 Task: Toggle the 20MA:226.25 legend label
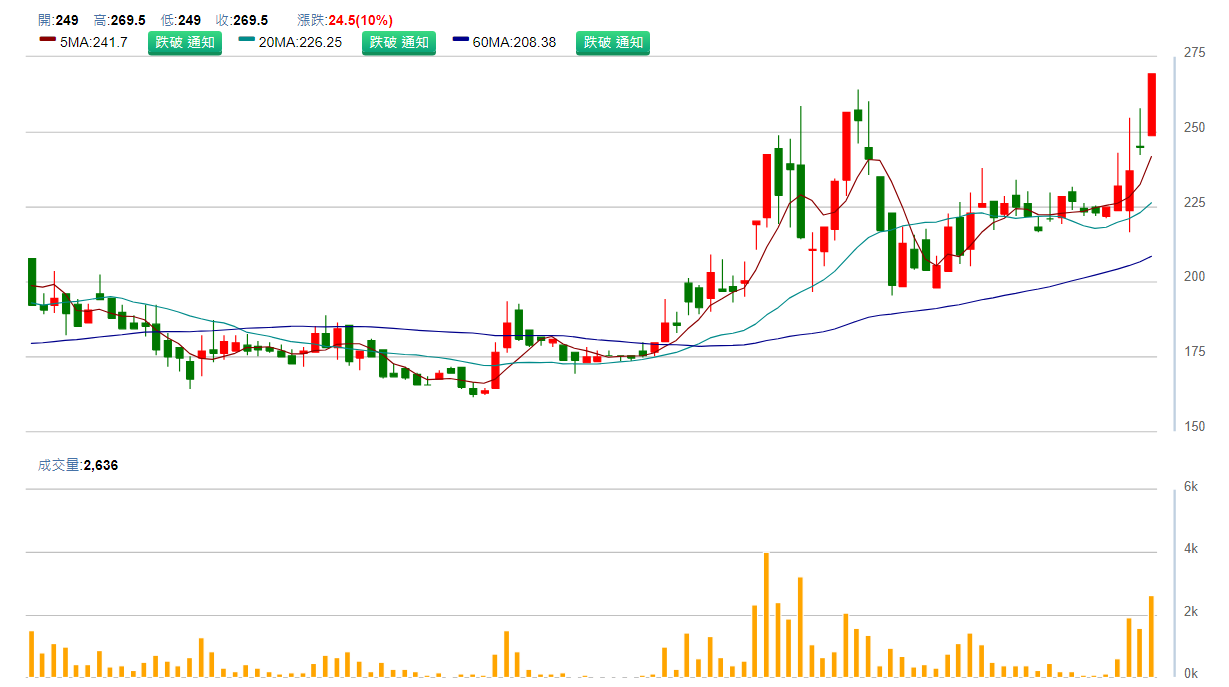point(300,42)
